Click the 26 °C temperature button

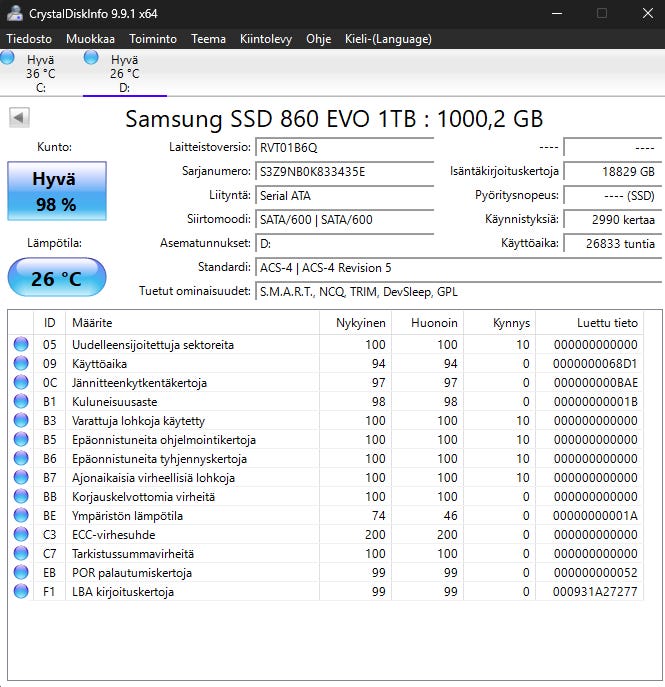click(57, 277)
